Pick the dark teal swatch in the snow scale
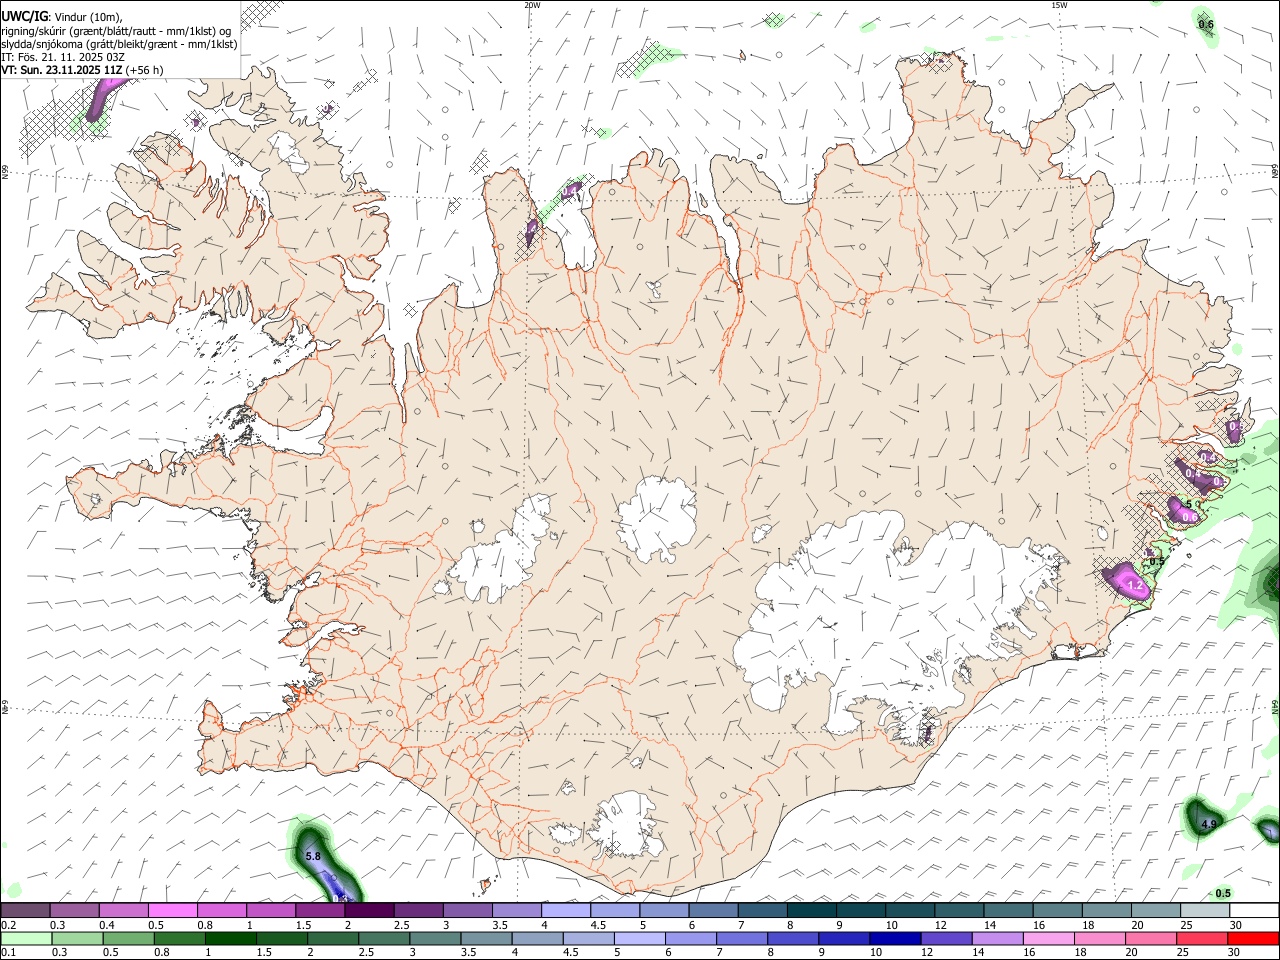 tap(812, 911)
